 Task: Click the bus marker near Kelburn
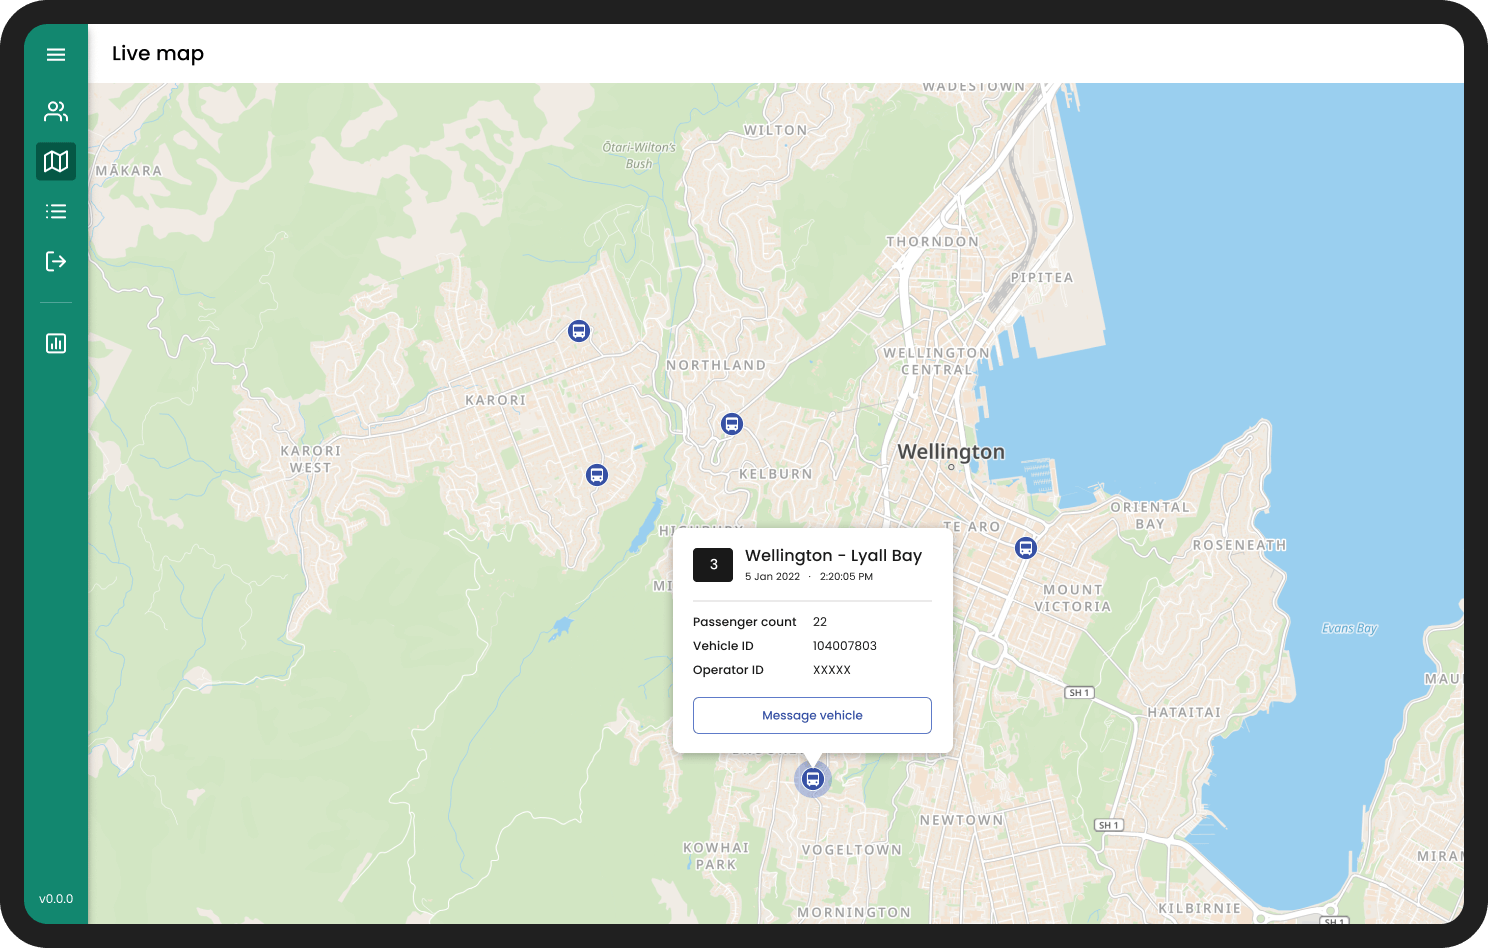pyautogui.click(x=731, y=423)
